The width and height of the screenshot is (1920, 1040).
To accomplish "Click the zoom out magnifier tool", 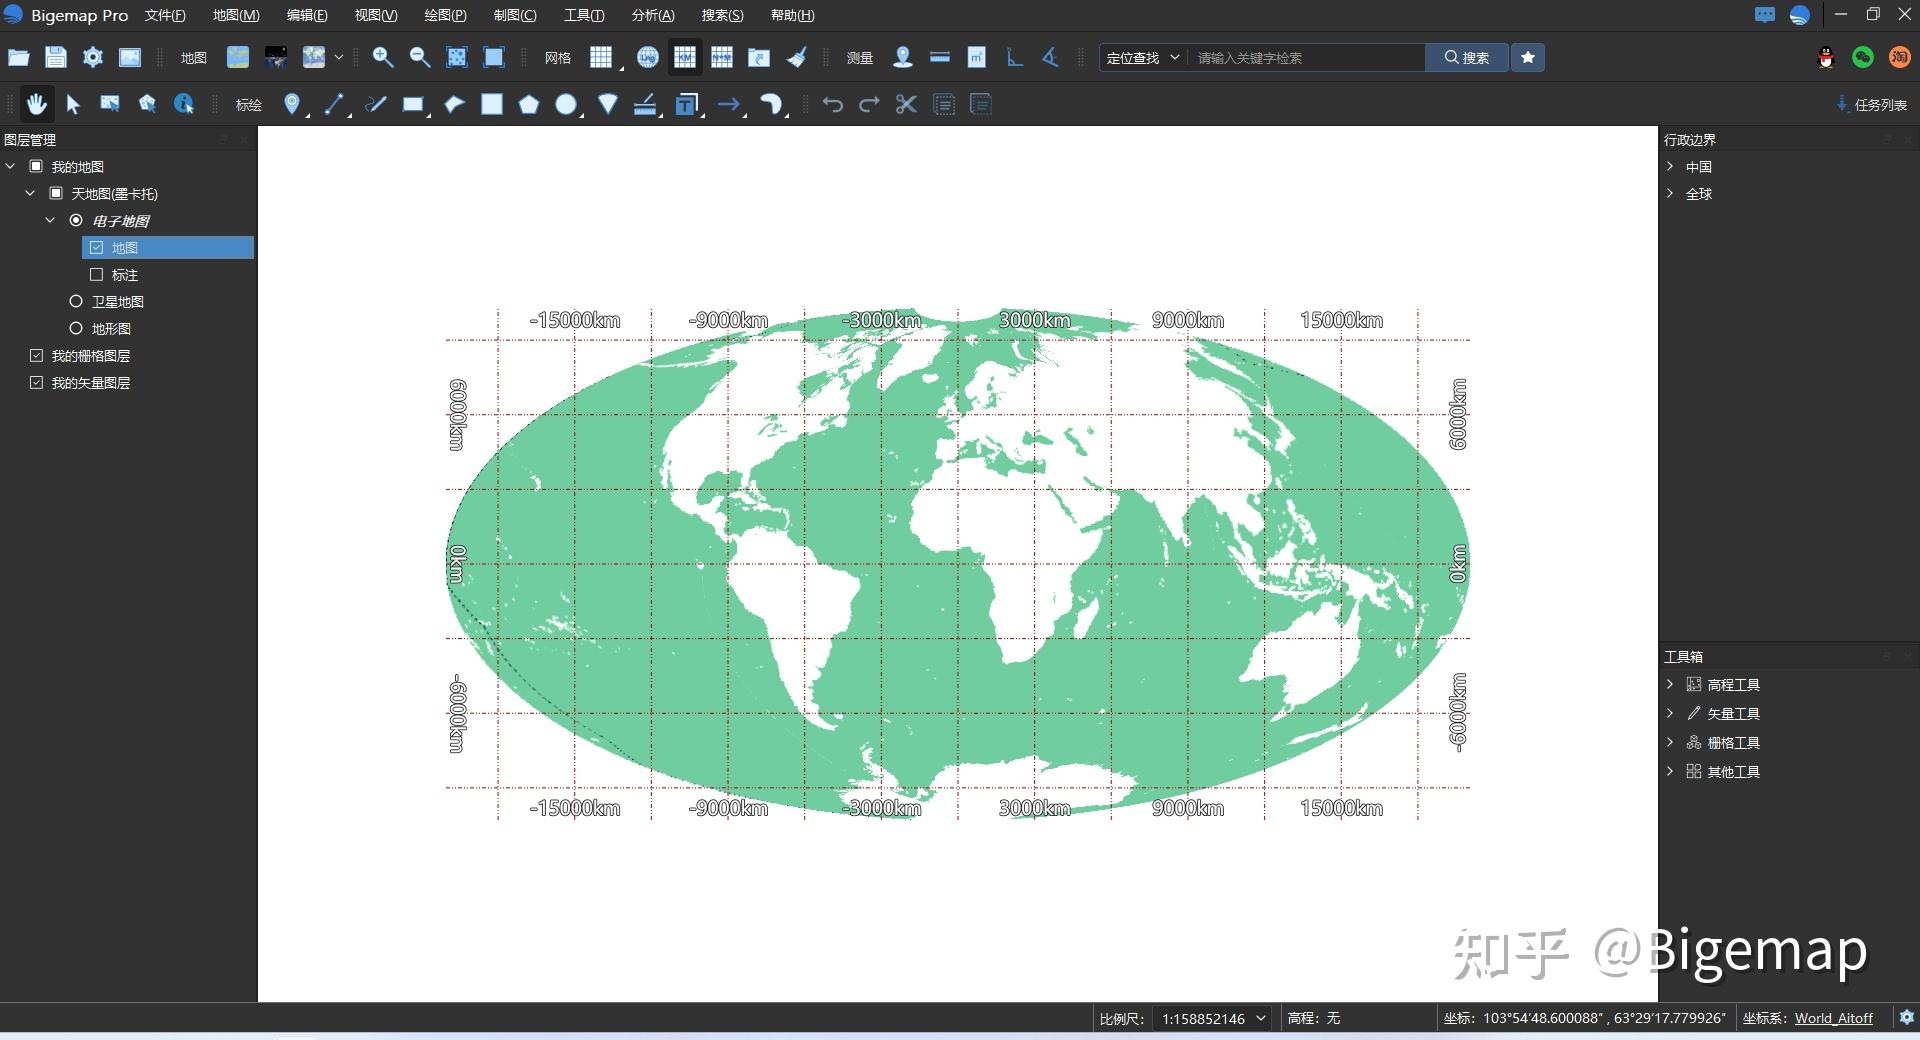I will (x=420, y=57).
